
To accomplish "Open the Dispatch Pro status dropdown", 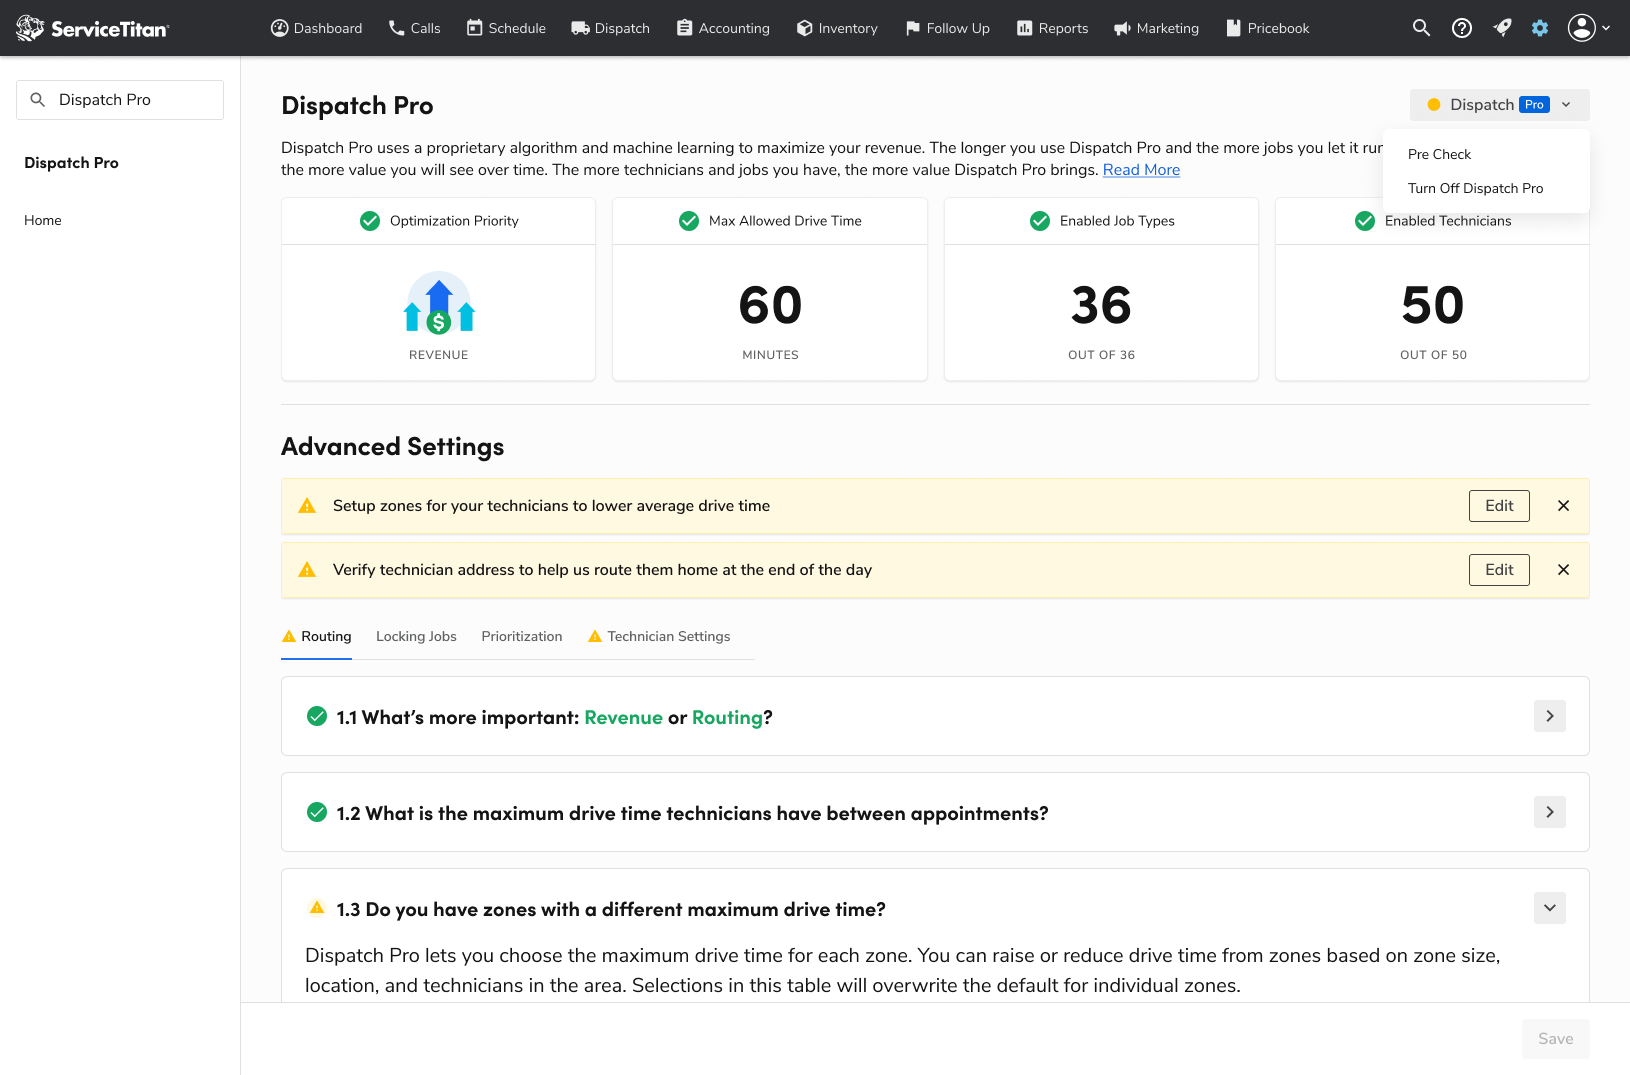I will 1499,105.
